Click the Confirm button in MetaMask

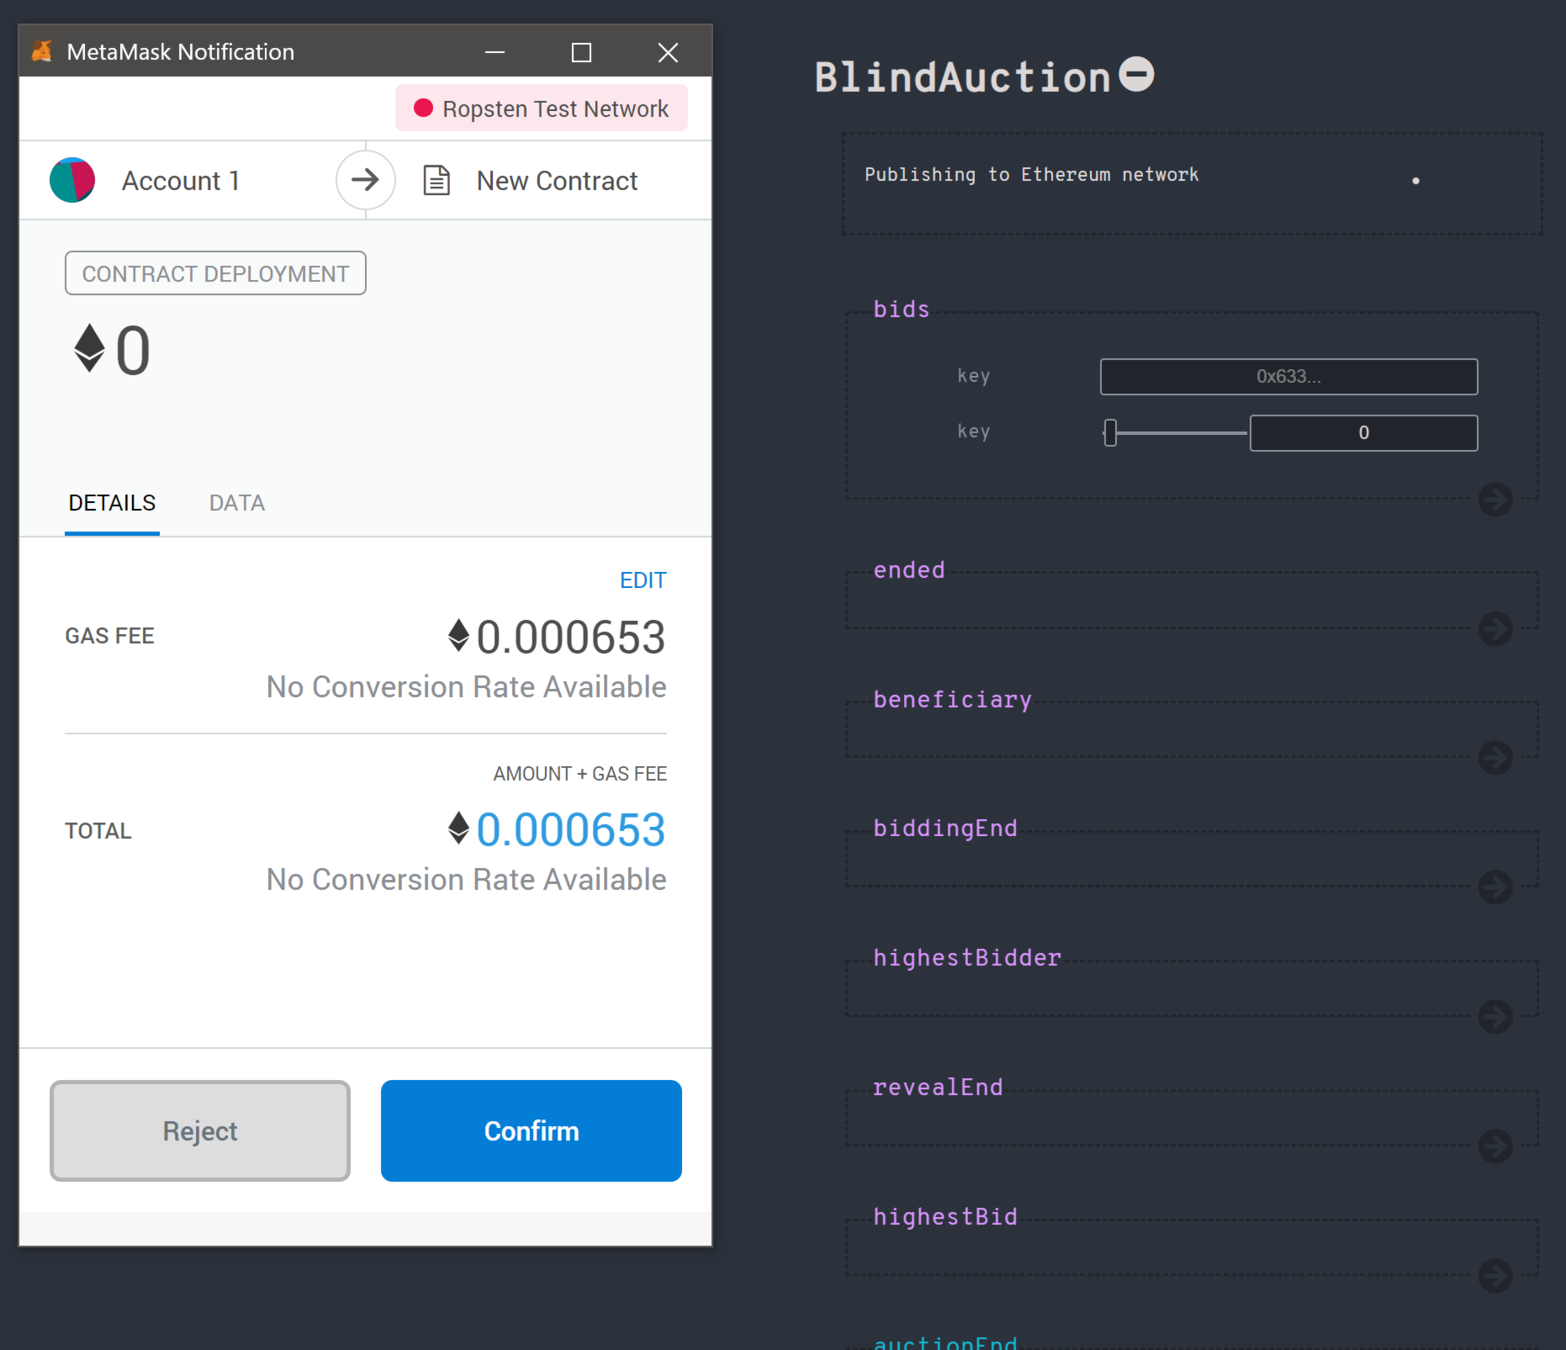tap(531, 1130)
